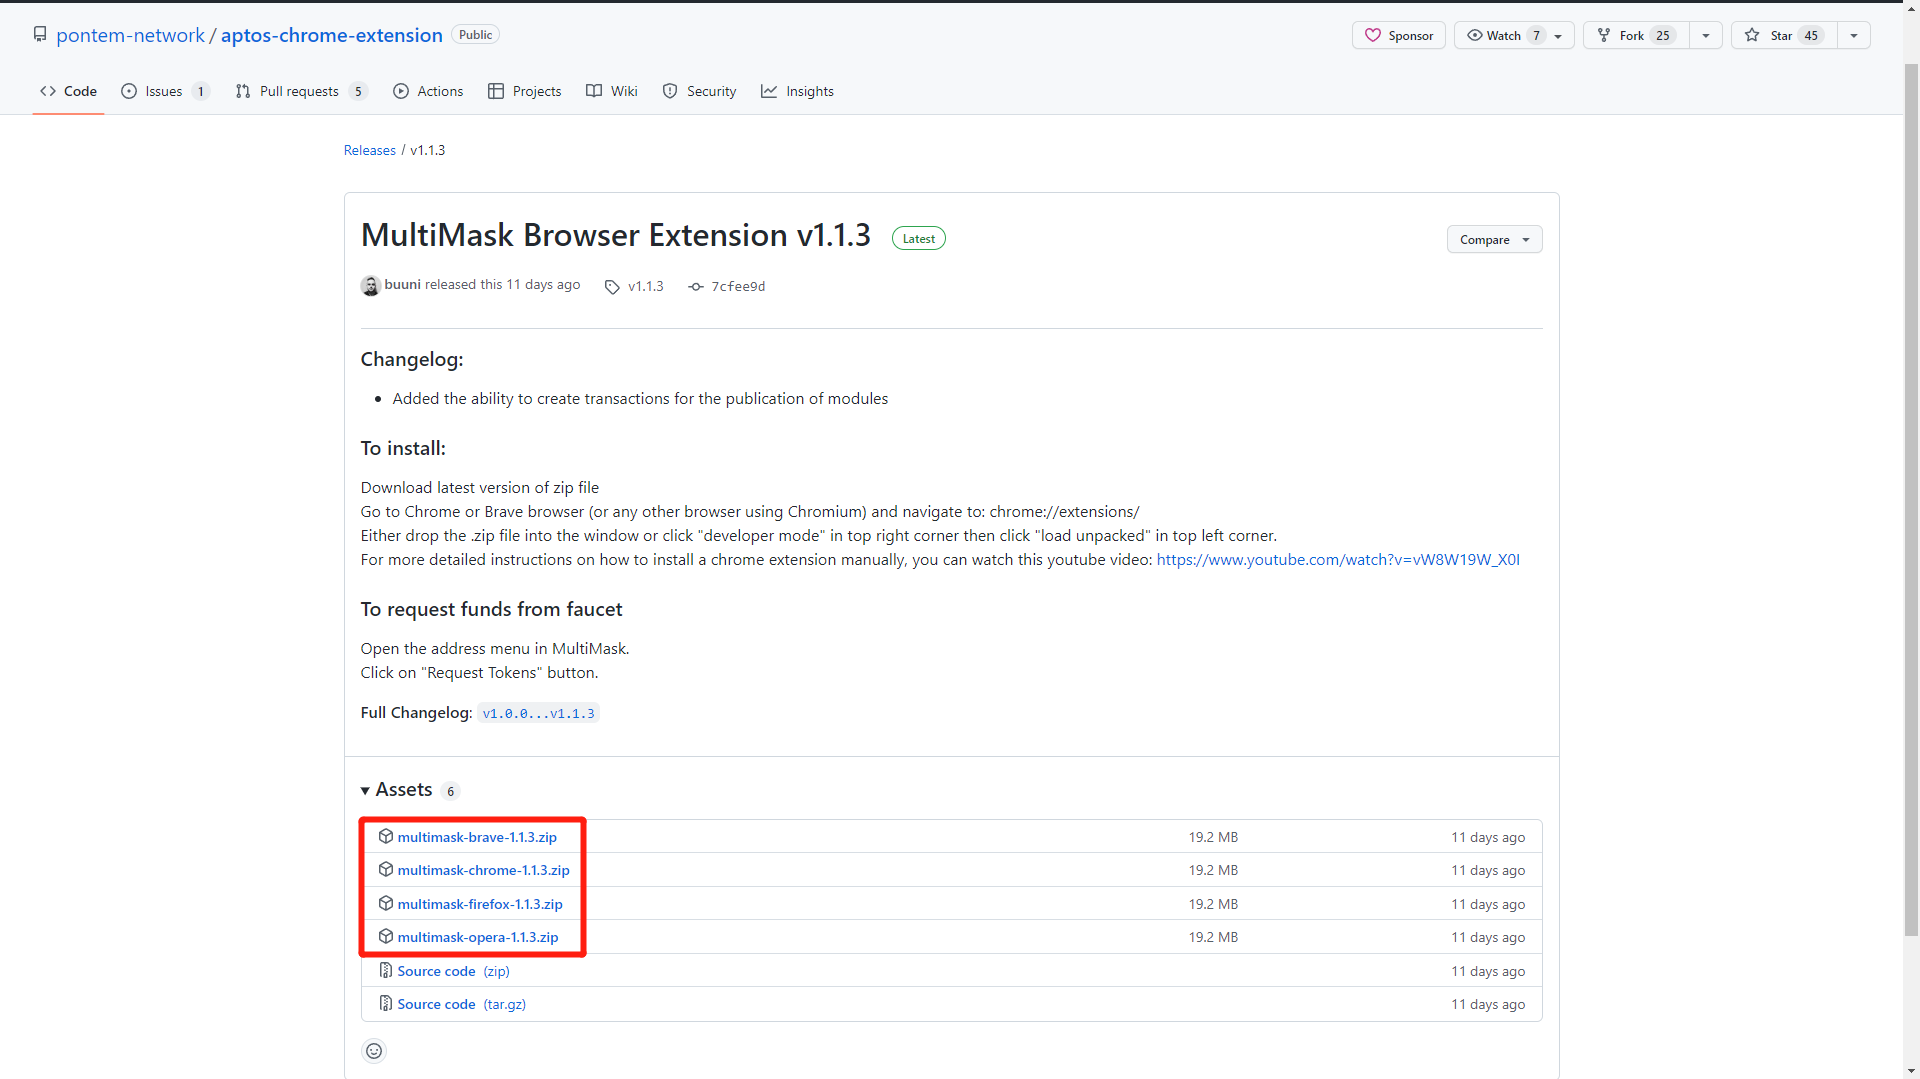The height and width of the screenshot is (1079, 1920).
Task: Open the v1.0.0...v1.1.3 full changelog link
Action: click(538, 713)
